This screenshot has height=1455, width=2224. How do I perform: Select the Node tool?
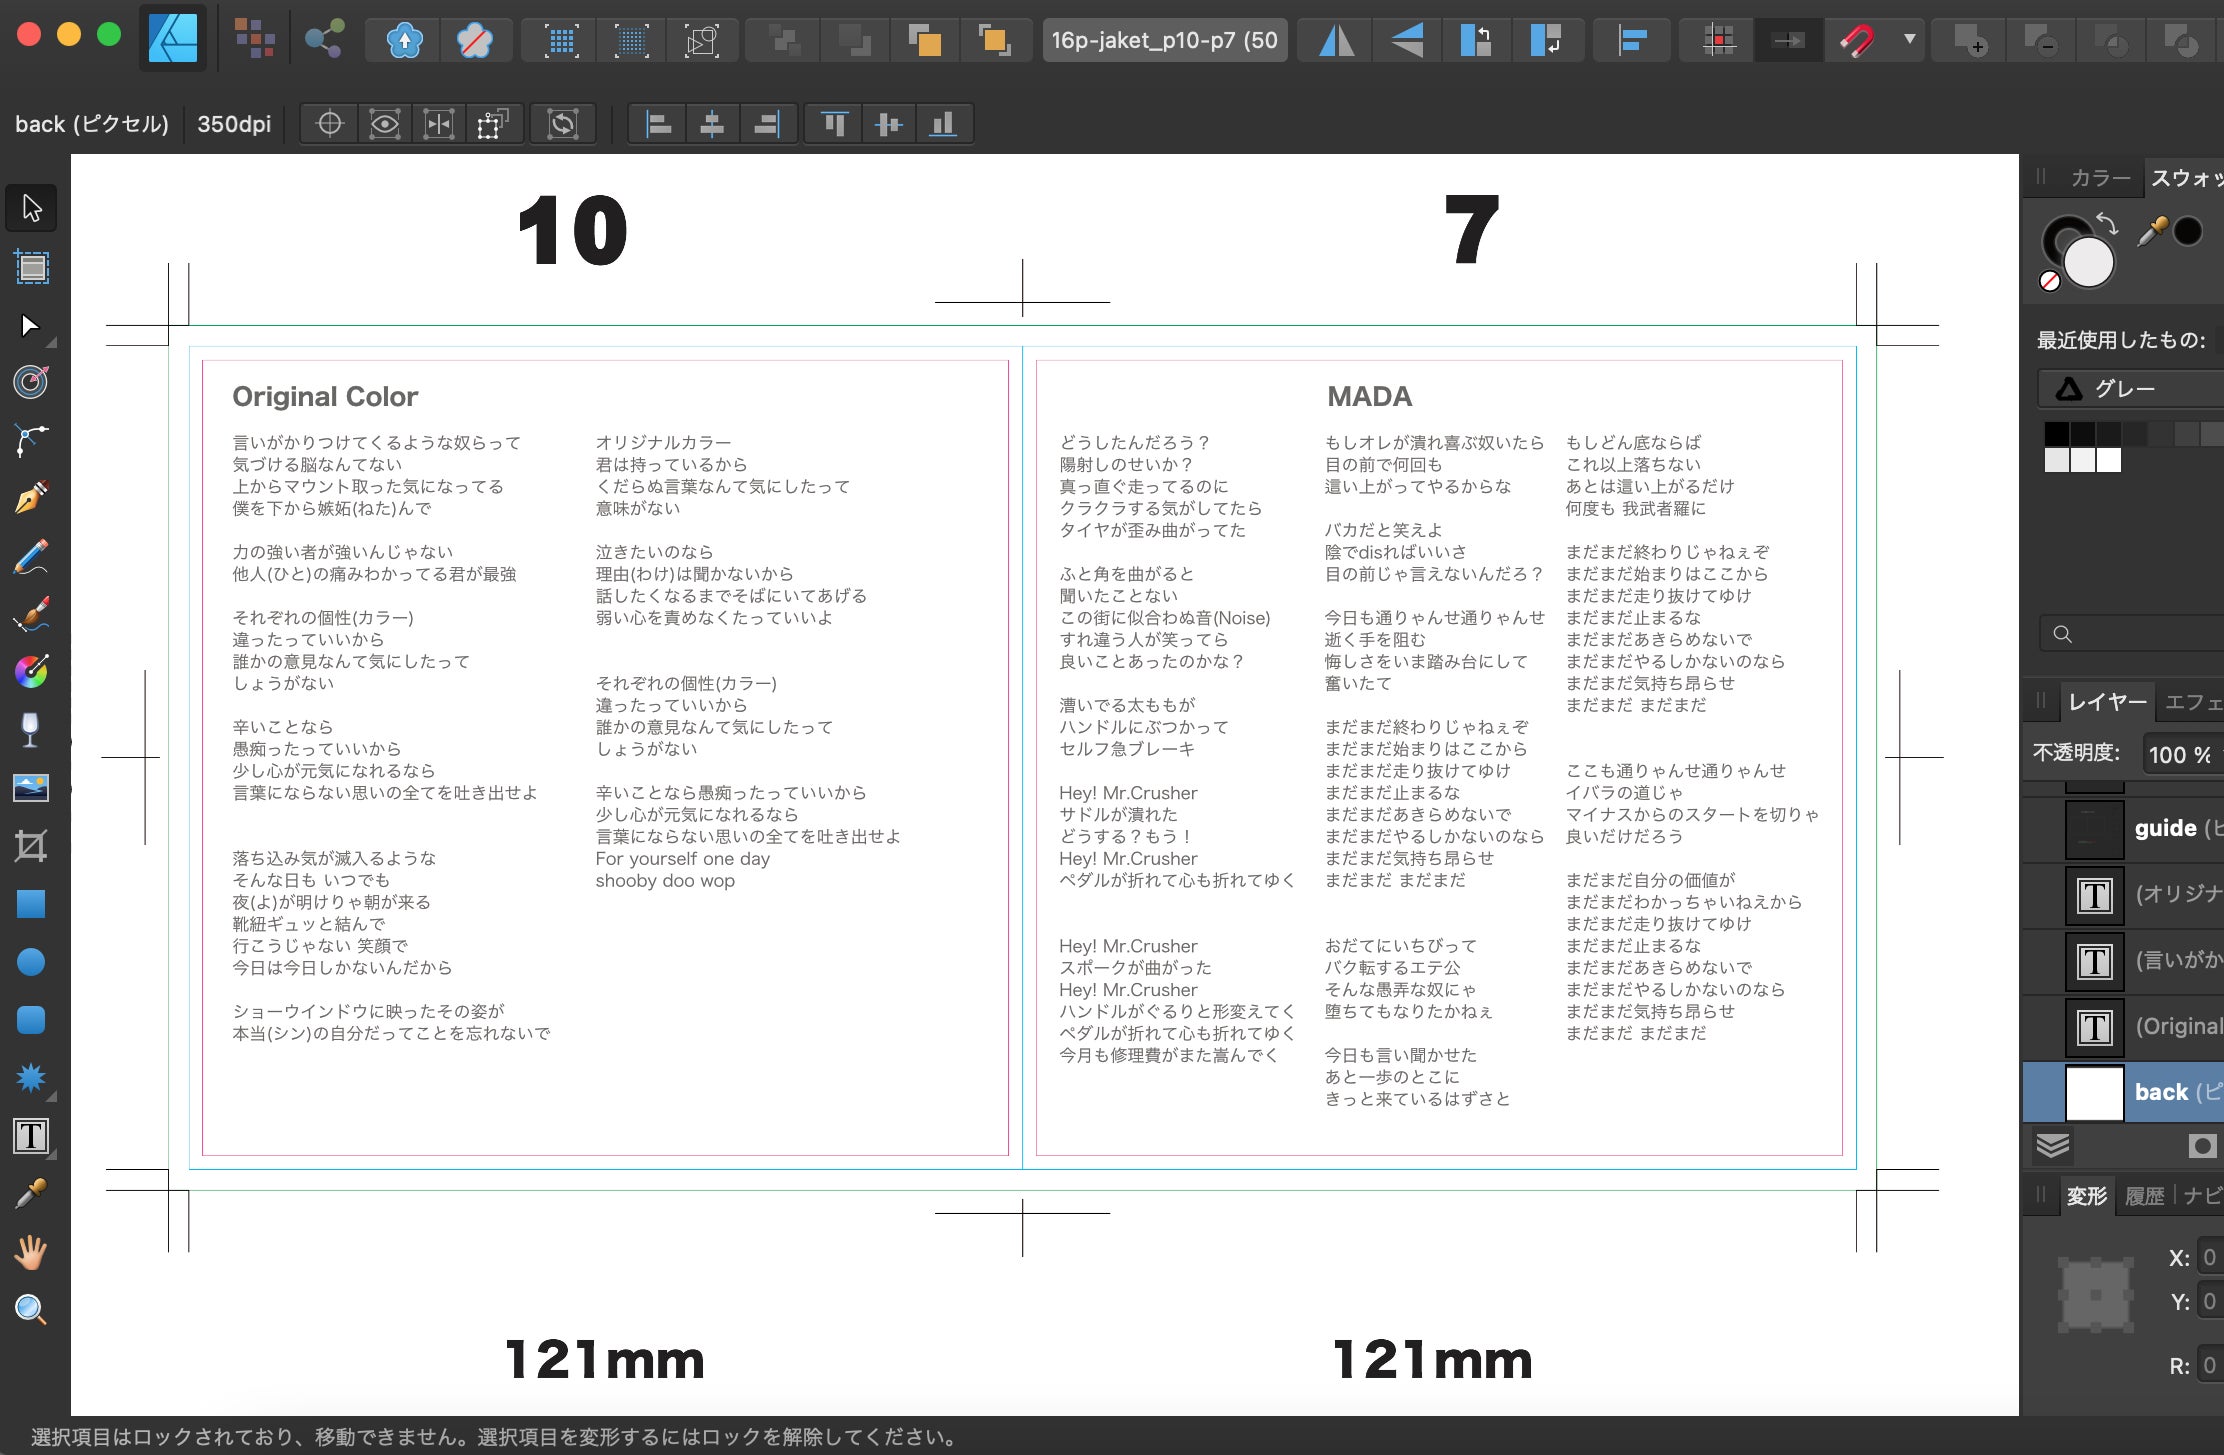pos(30,326)
